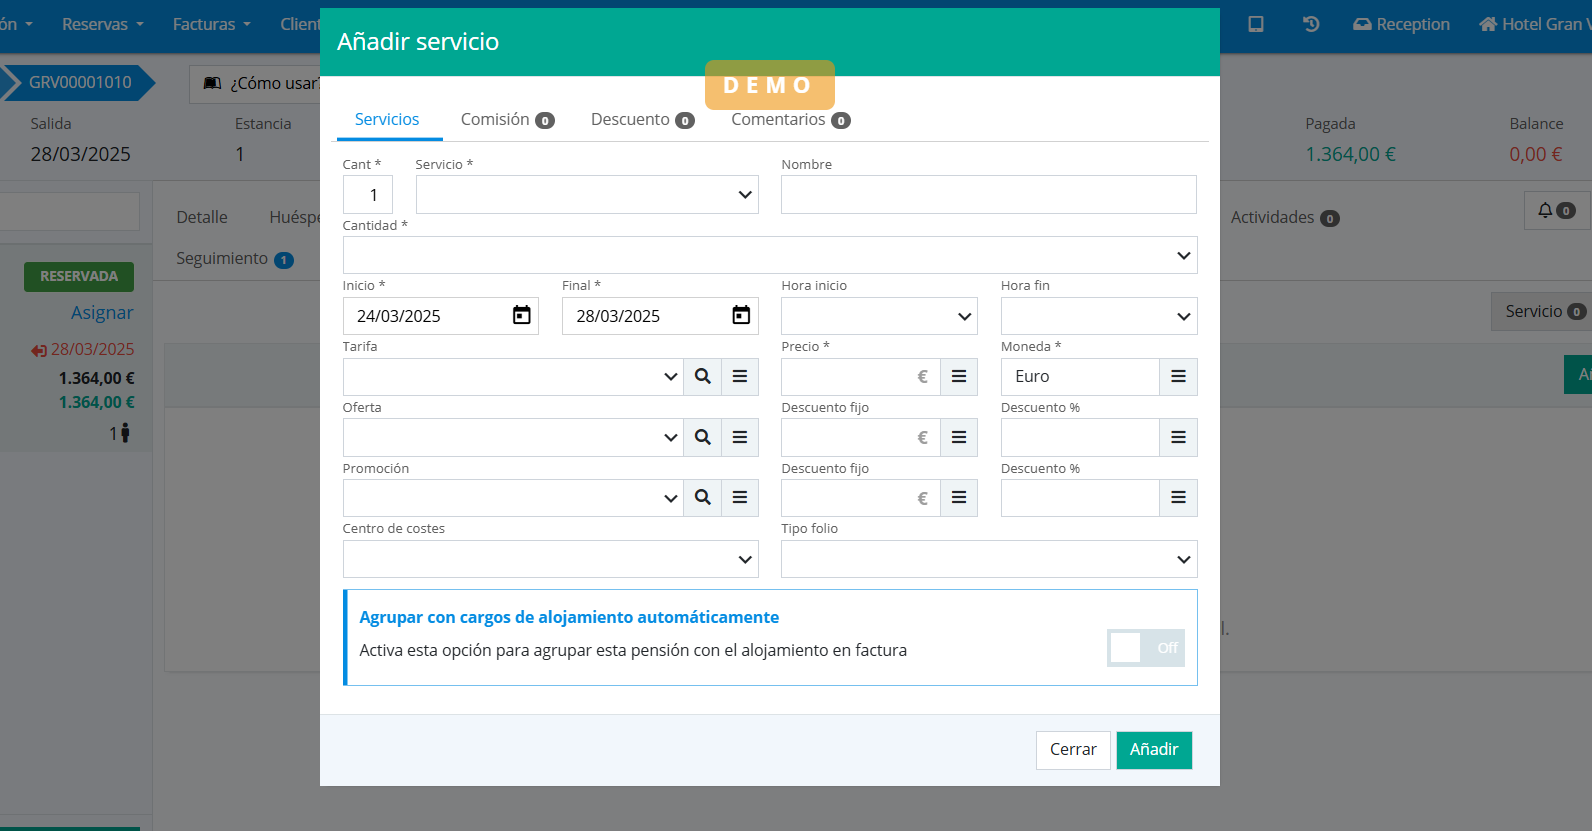This screenshot has width=1592, height=831.
Task: Click search icon next to Tarifa field
Action: pos(703,377)
